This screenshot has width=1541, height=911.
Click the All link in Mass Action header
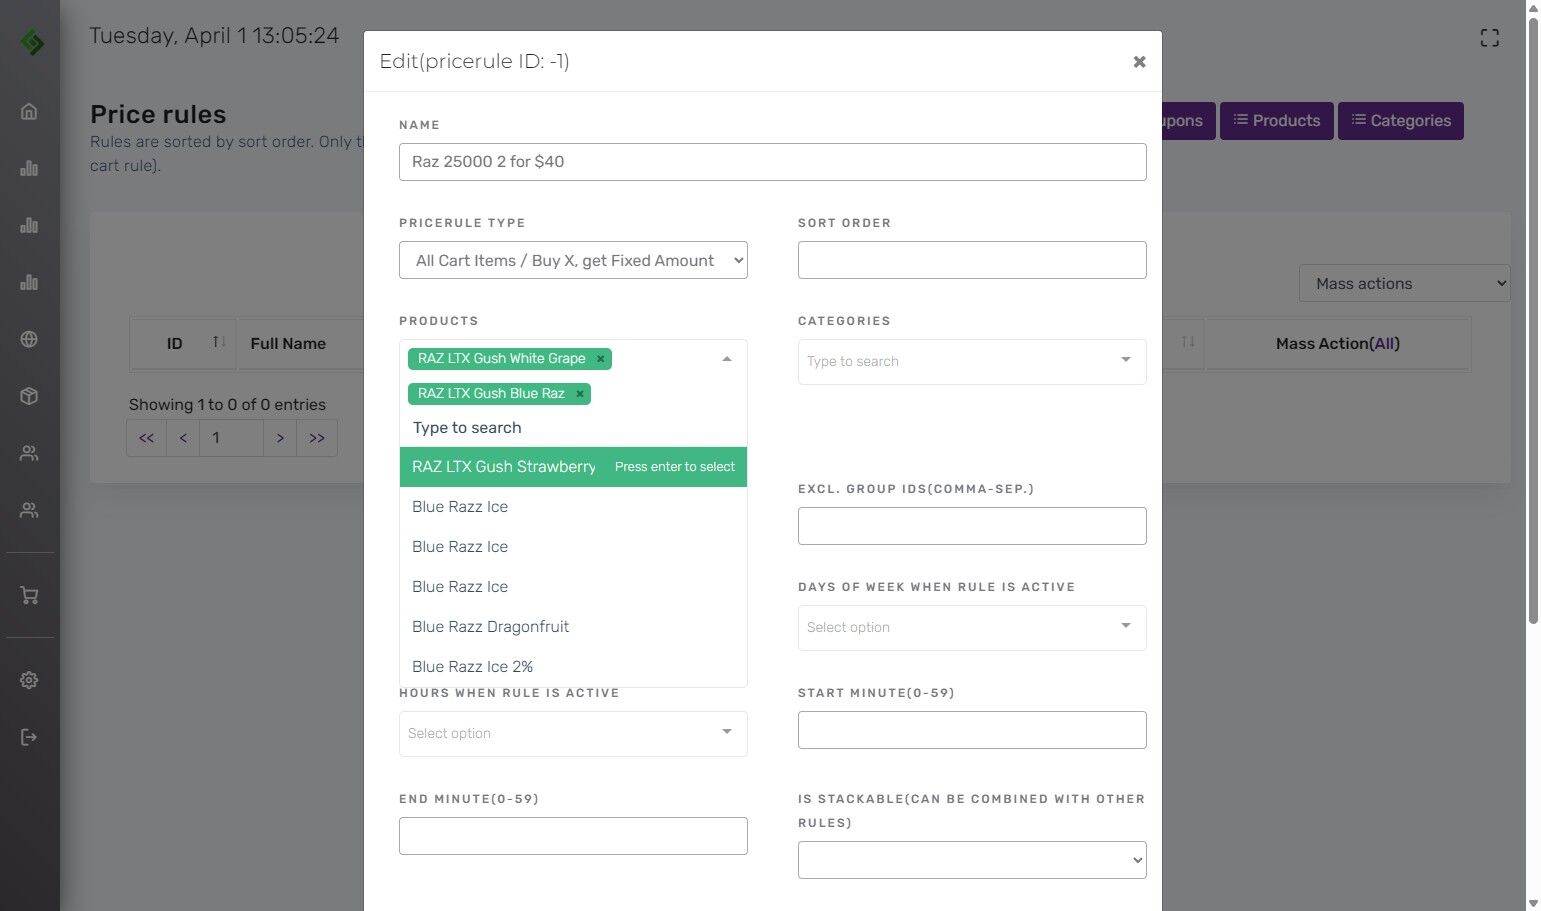click(x=1384, y=343)
